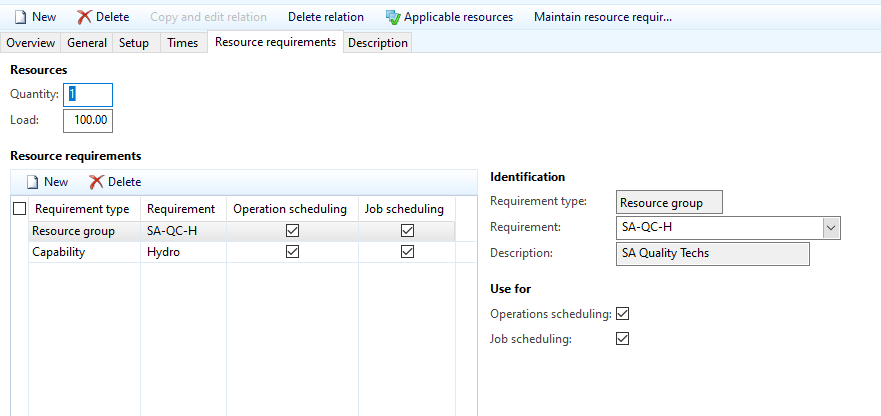Click the Load value field
The width and height of the screenshot is (881, 416).
[x=88, y=121]
